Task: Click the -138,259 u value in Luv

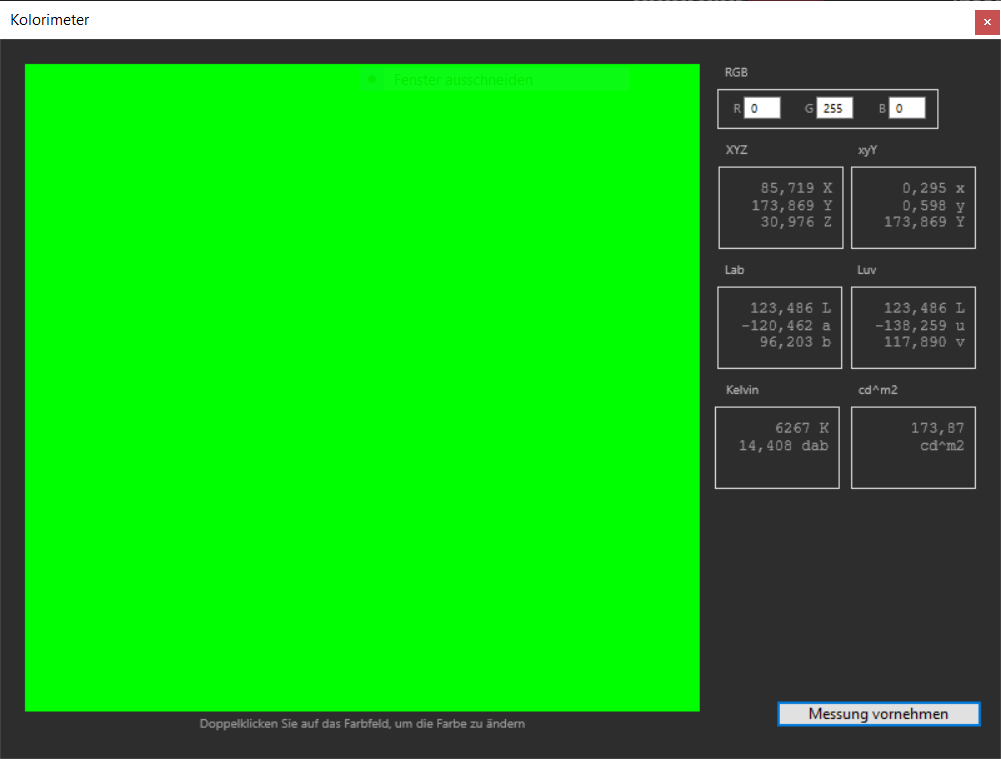Action: pyautogui.click(x=919, y=326)
